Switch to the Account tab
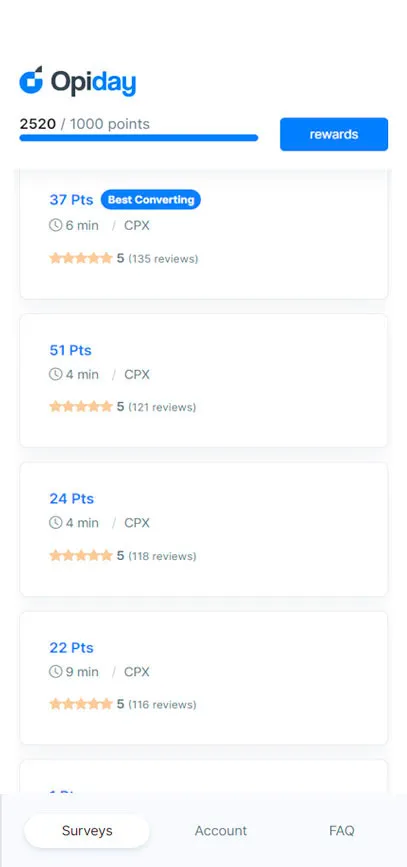Image resolution: width=407 pixels, height=867 pixels. click(221, 831)
